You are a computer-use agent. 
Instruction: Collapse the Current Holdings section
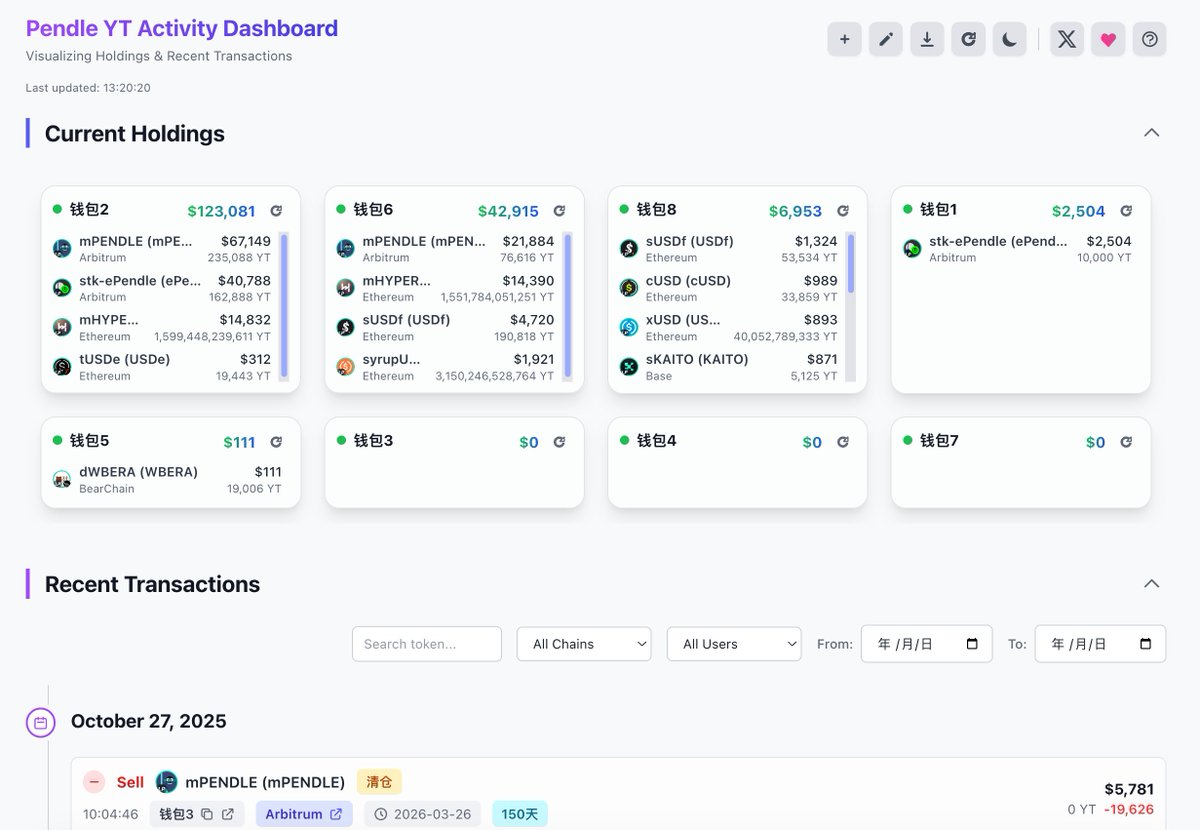click(x=1151, y=133)
